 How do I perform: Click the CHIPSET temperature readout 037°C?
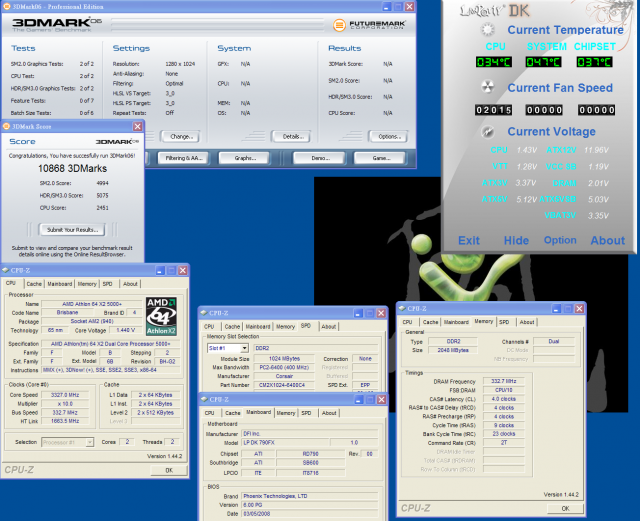pyautogui.click(x=594, y=62)
